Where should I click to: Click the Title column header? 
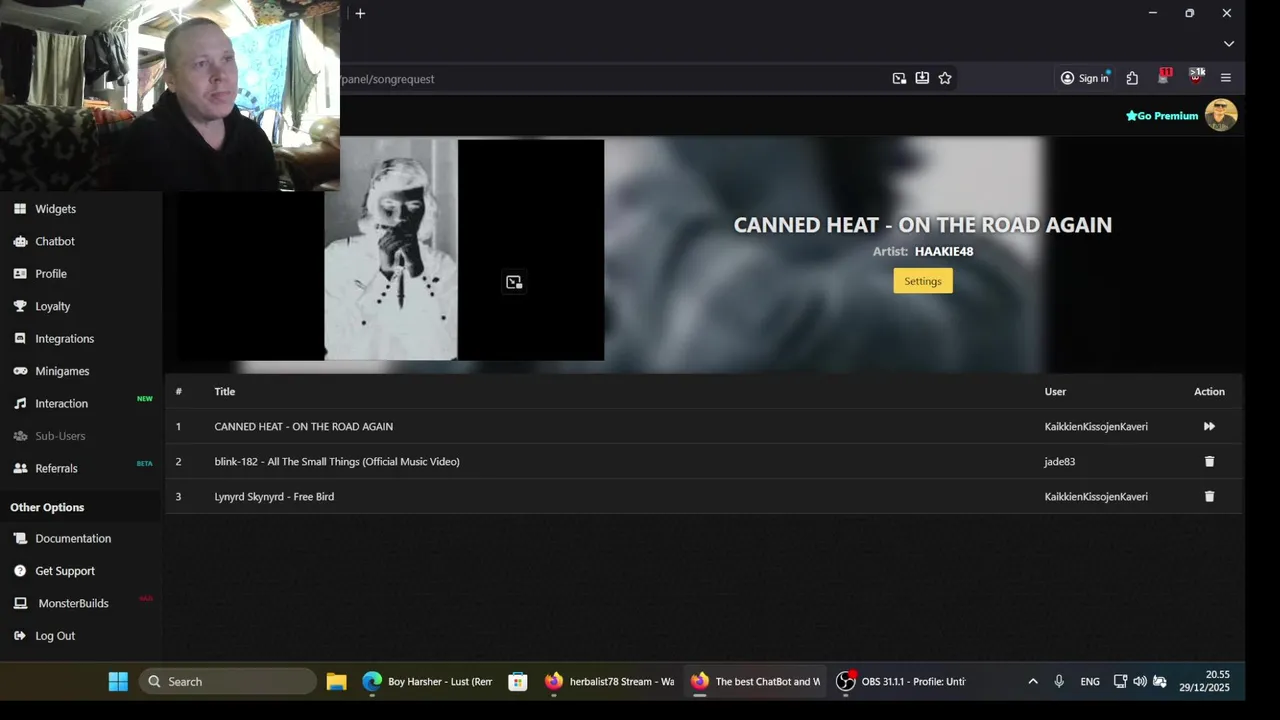[225, 392]
